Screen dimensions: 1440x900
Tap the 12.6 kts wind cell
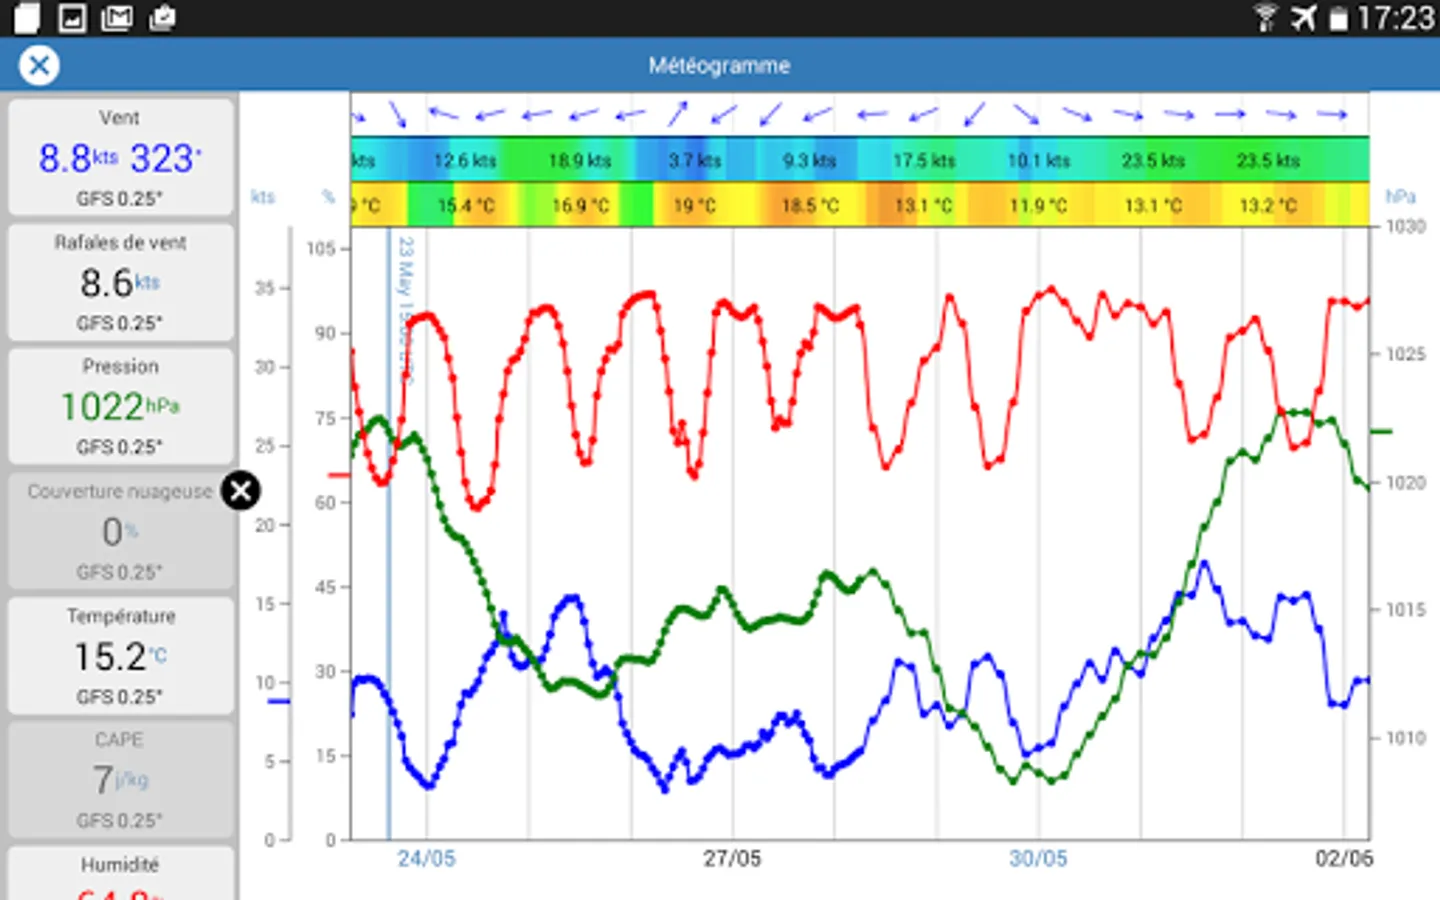point(465,160)
